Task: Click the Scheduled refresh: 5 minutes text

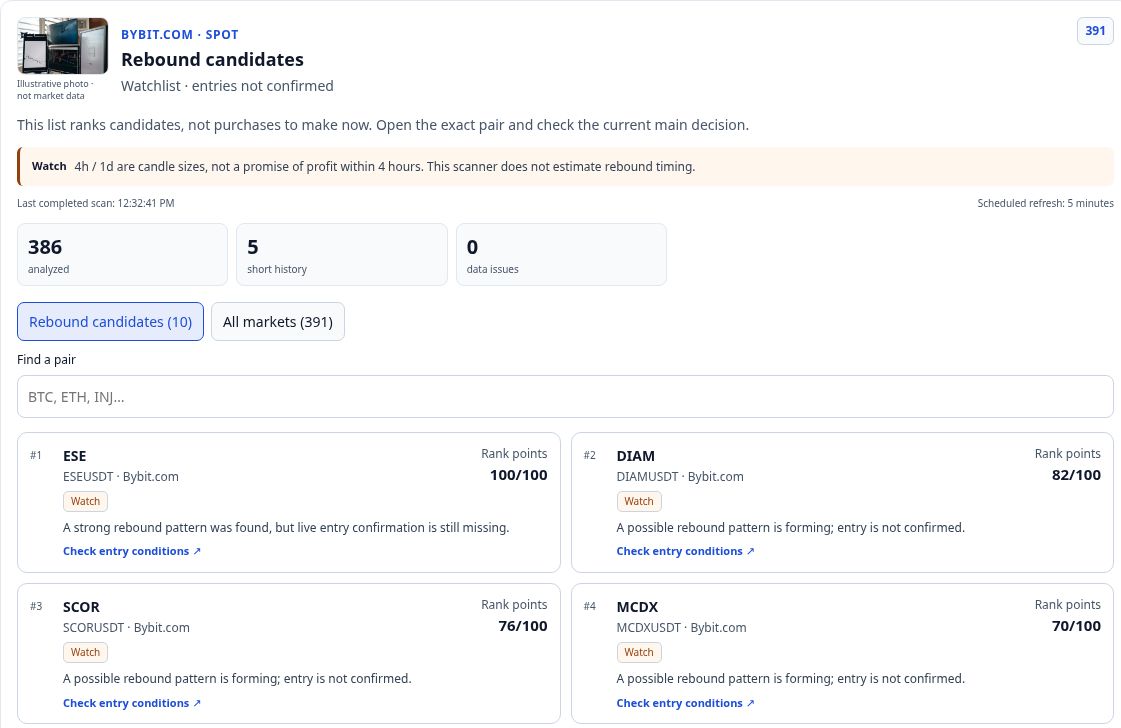Action: click(x=1045, y=203)
